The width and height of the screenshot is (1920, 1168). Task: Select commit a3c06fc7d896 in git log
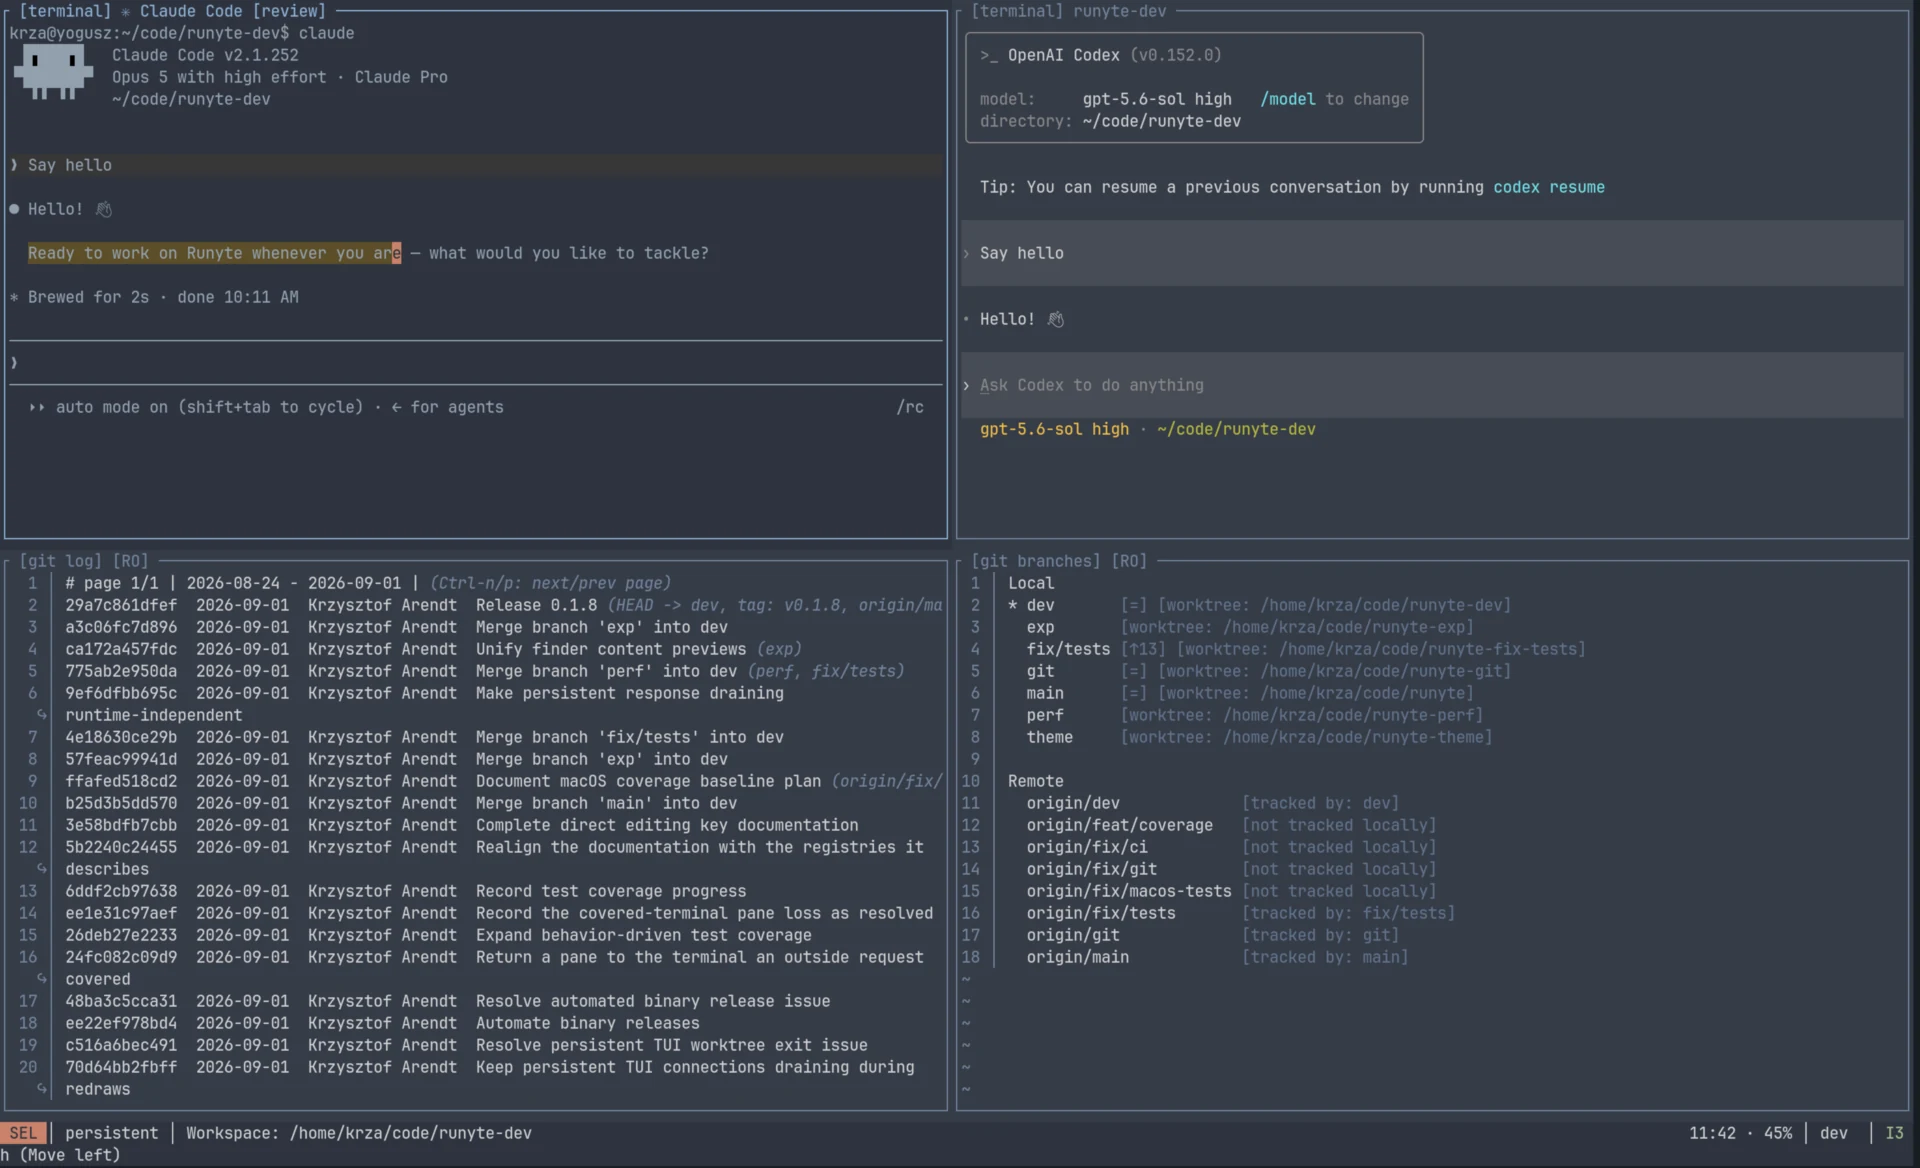[396, 627]
